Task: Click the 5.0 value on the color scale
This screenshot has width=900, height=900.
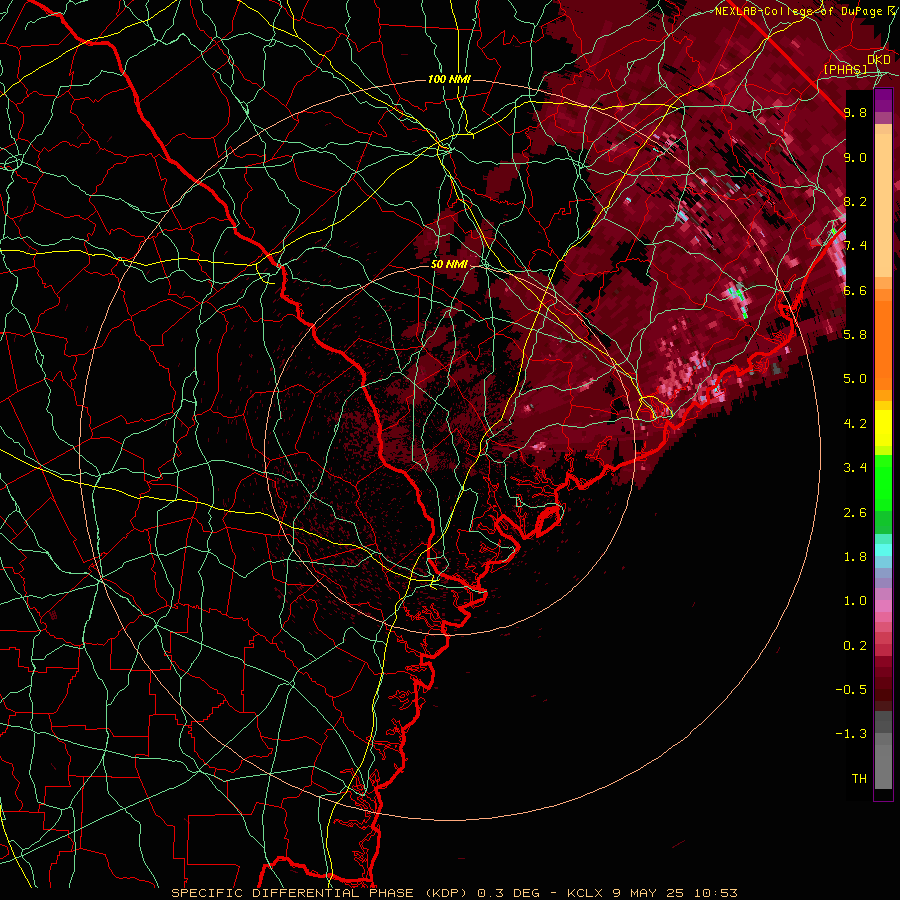Action: pos(855,379)
